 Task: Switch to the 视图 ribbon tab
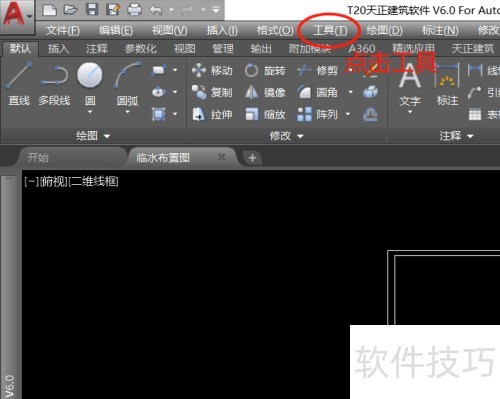(184, 49)
